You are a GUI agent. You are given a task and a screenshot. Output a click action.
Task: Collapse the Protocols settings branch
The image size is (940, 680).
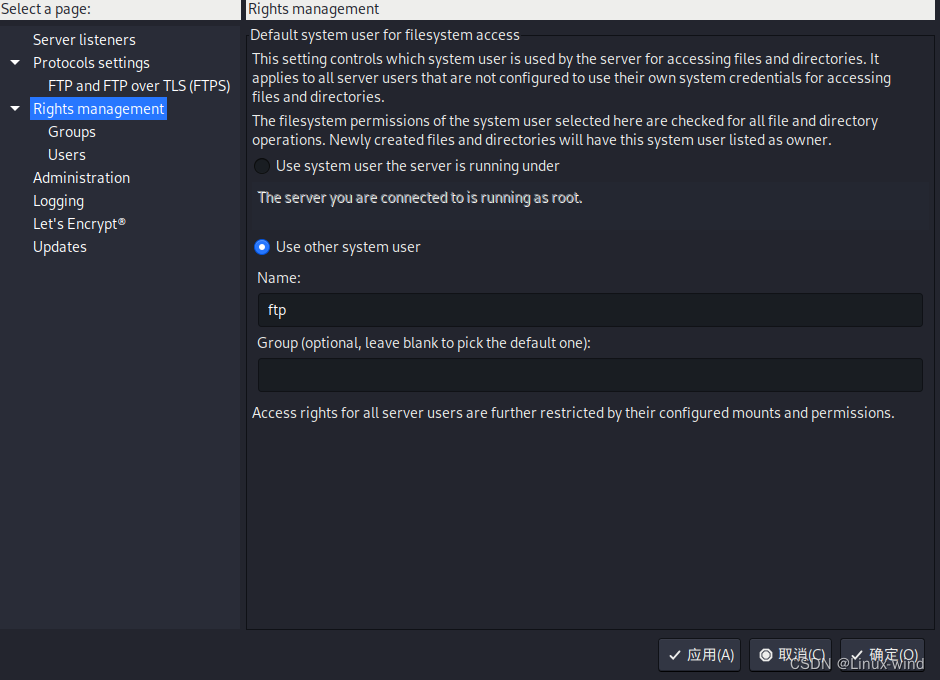point(14,62)
